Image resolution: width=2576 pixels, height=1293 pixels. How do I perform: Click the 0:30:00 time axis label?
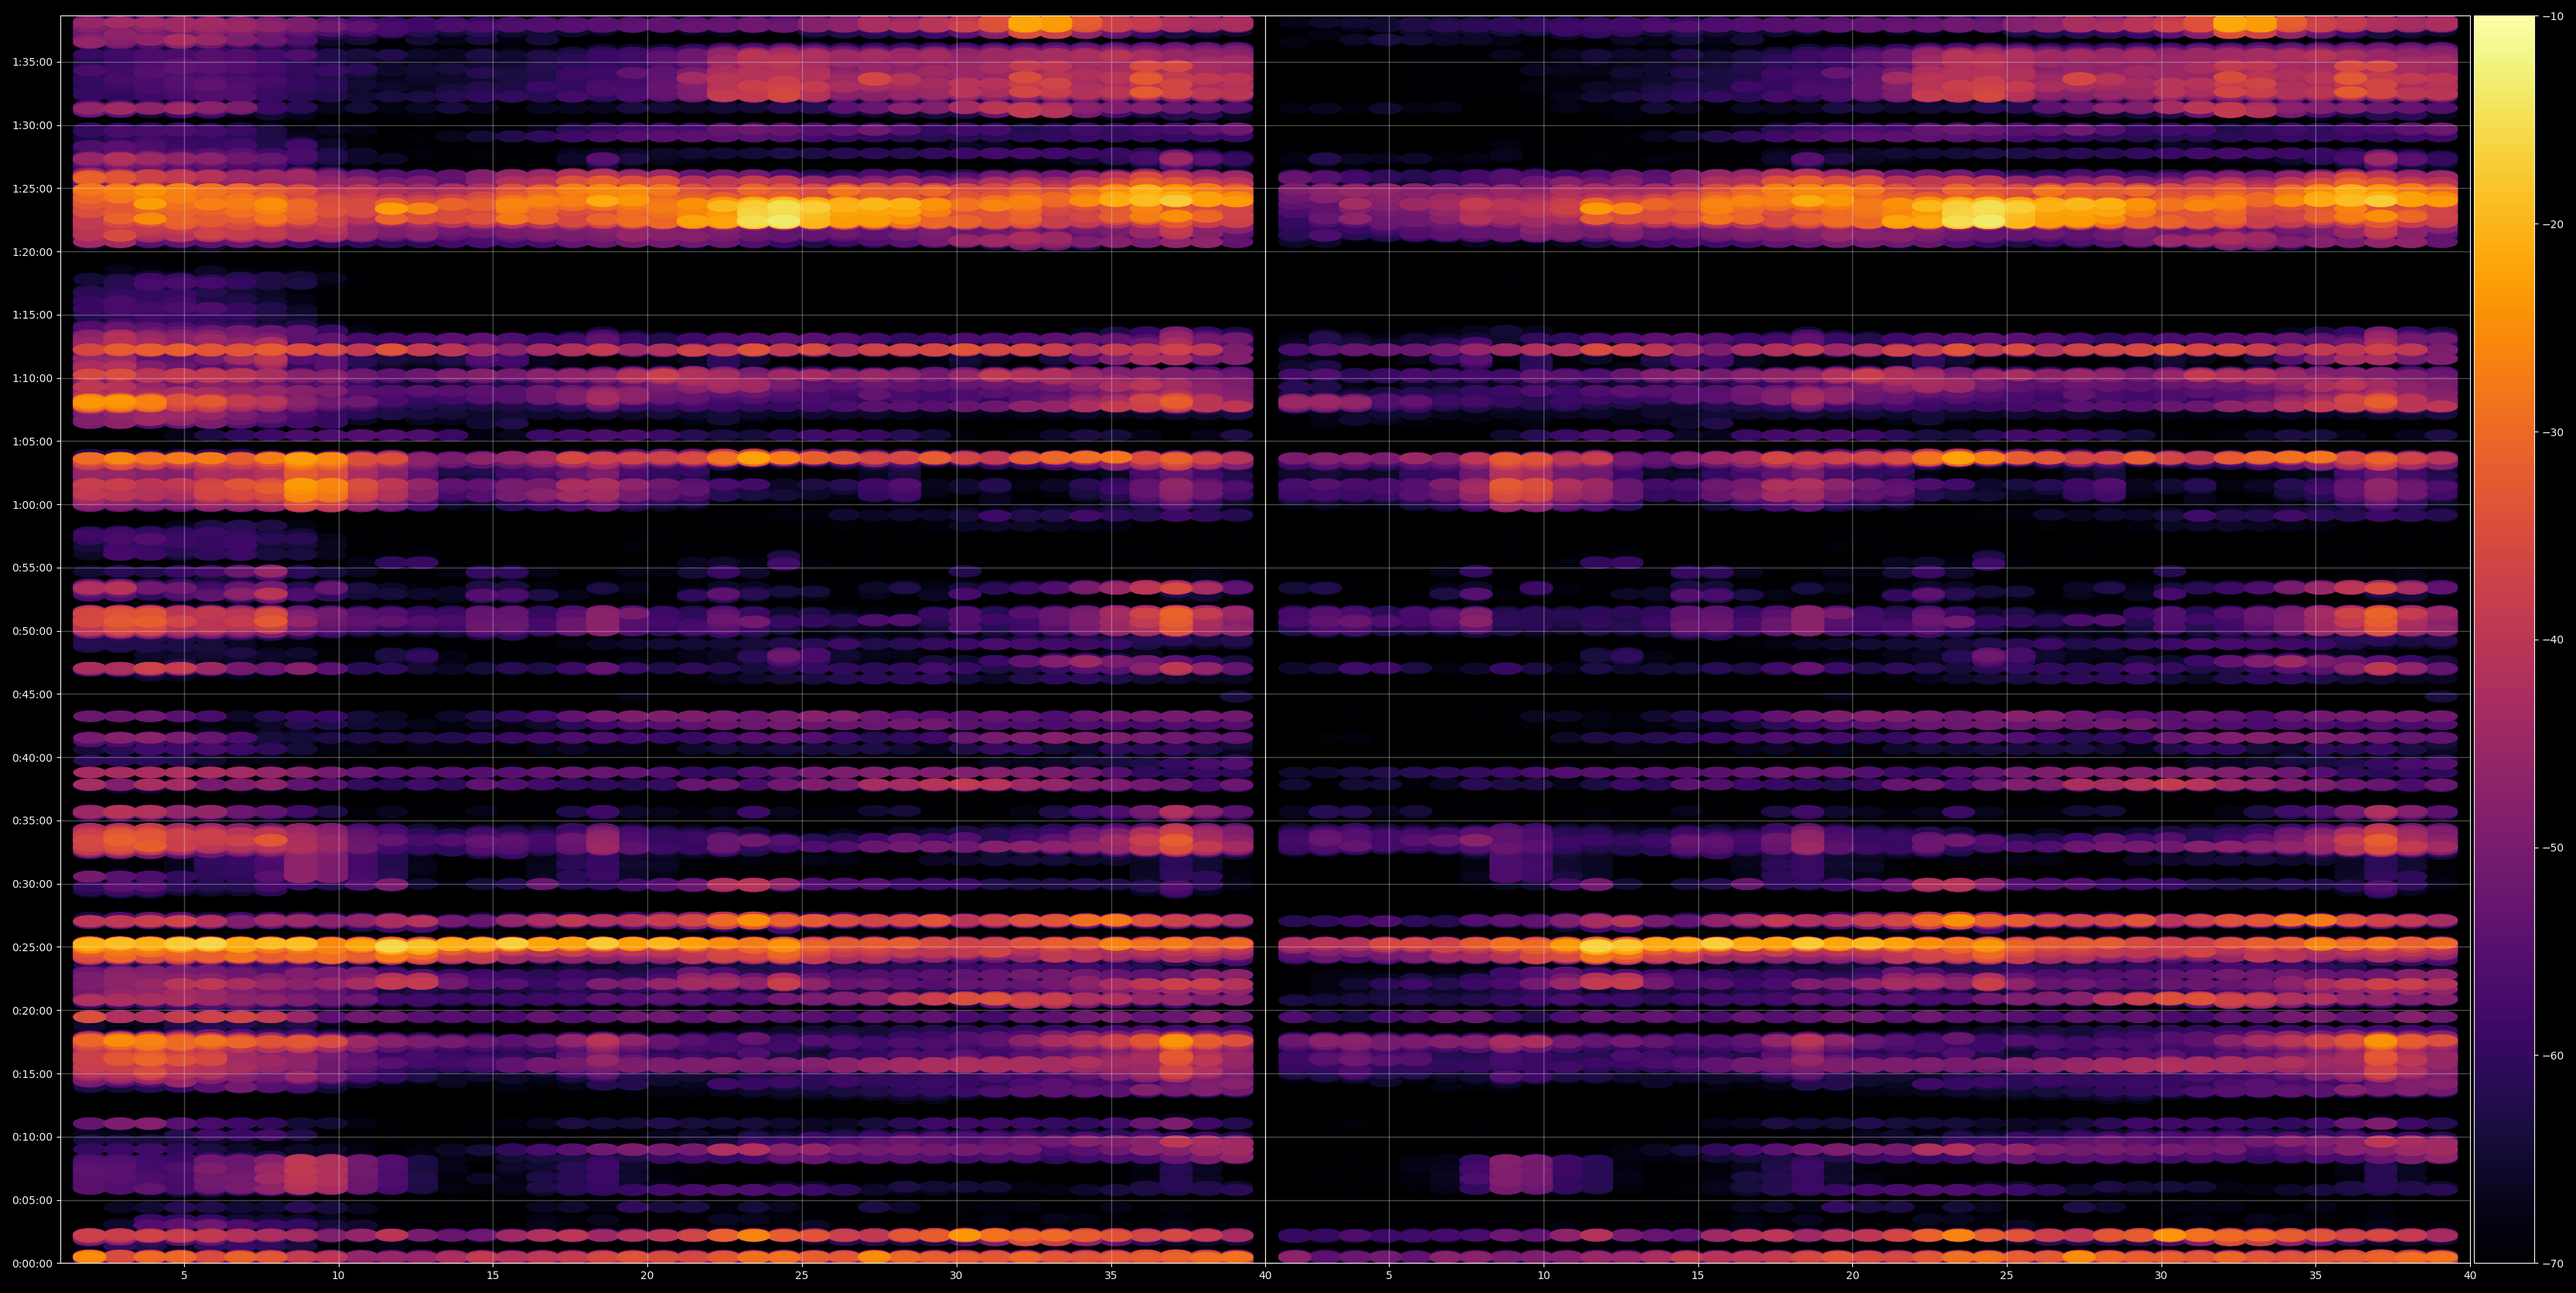point(32,884)
